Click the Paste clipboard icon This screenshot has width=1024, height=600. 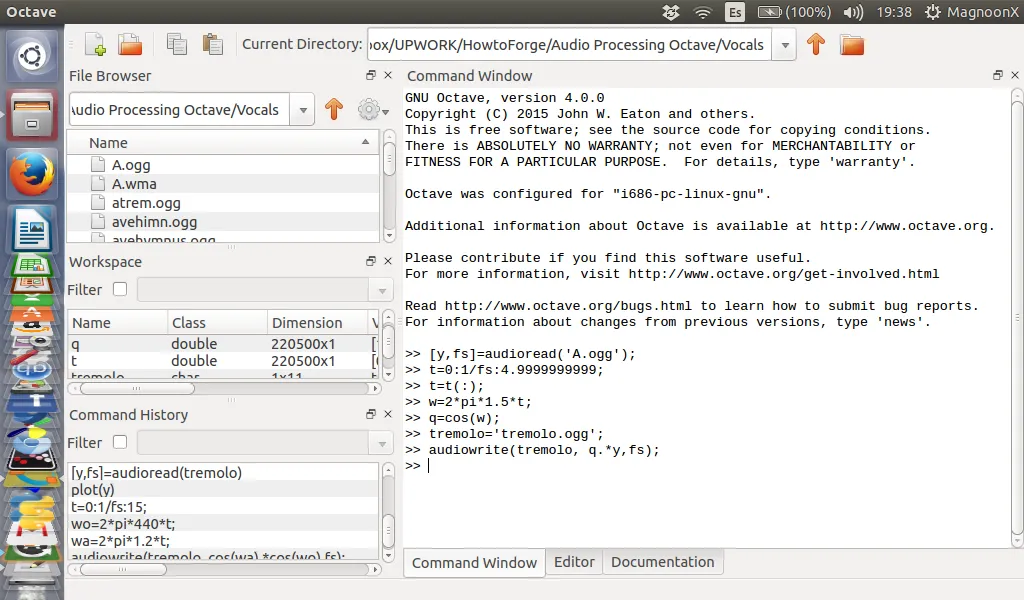point(212,44)
